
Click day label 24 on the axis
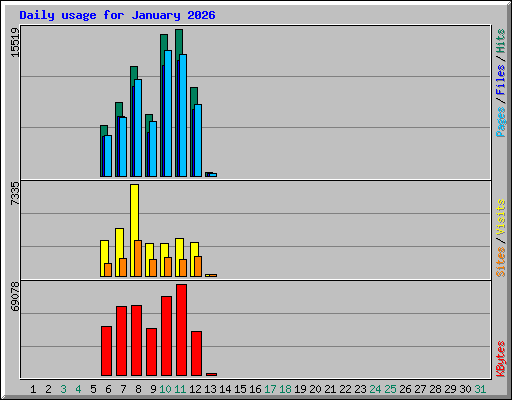click(375, 389)
